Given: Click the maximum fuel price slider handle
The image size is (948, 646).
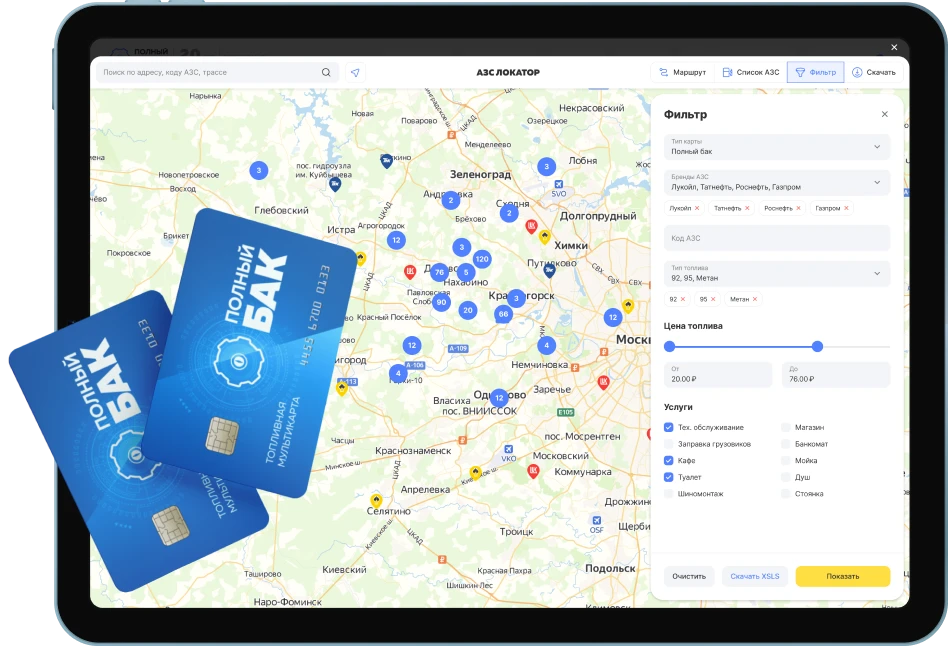Looking at the screenshot, I should coord(817,347).
